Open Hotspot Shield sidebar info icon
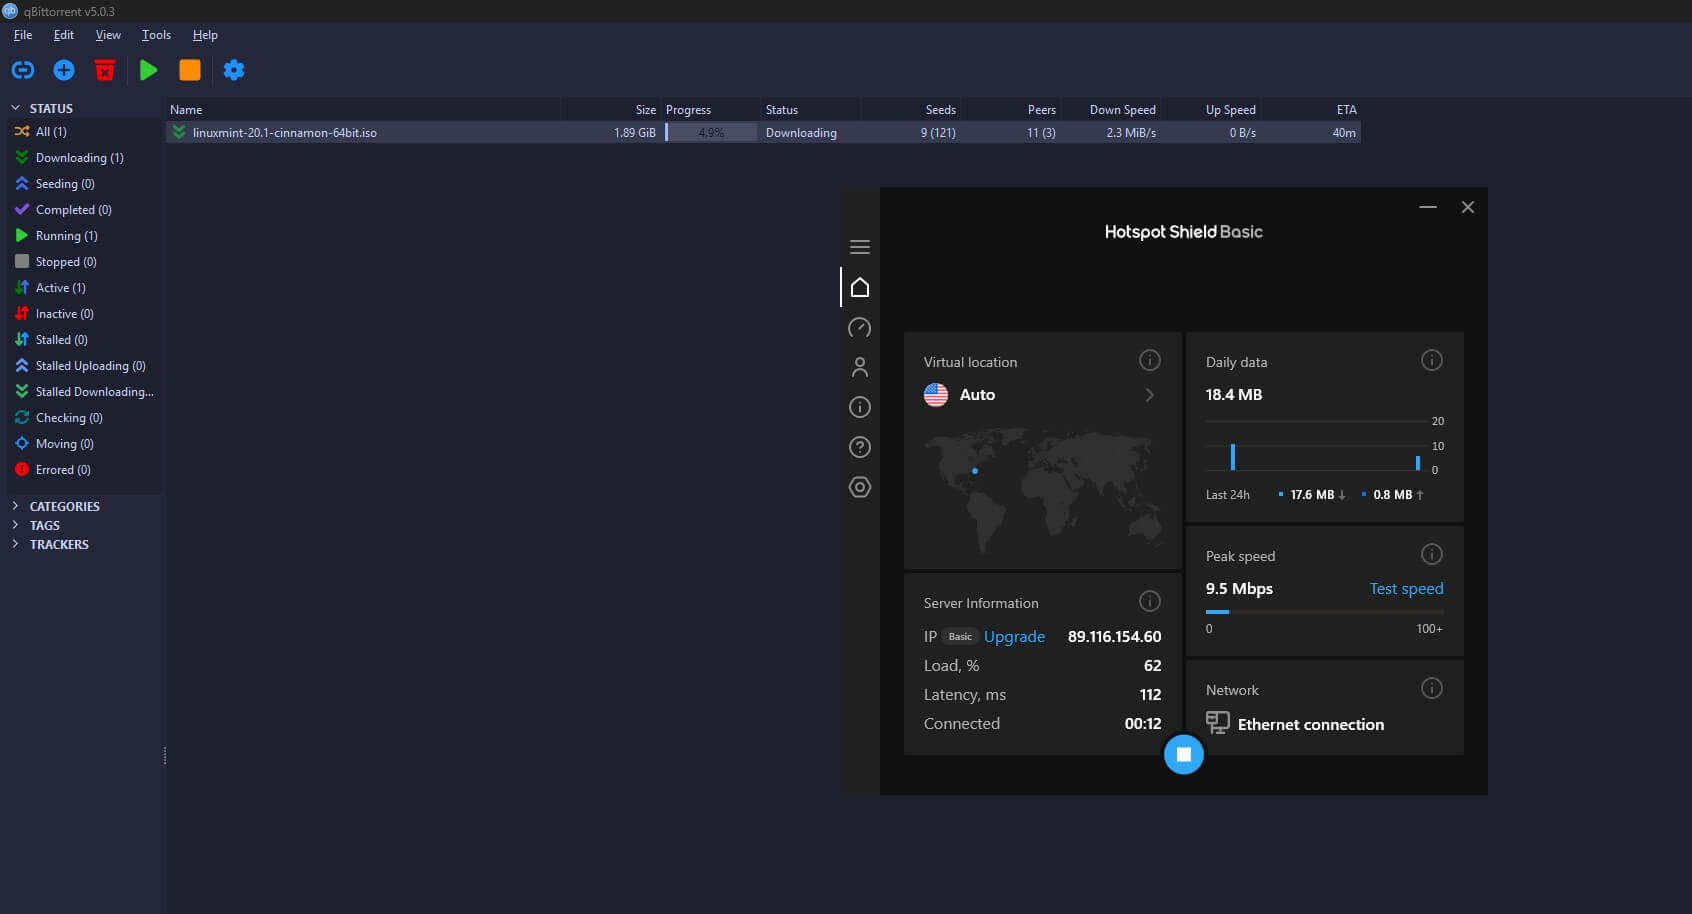Screen dimensions: 1692x914 pyautogui.click(x=860, y=407)
